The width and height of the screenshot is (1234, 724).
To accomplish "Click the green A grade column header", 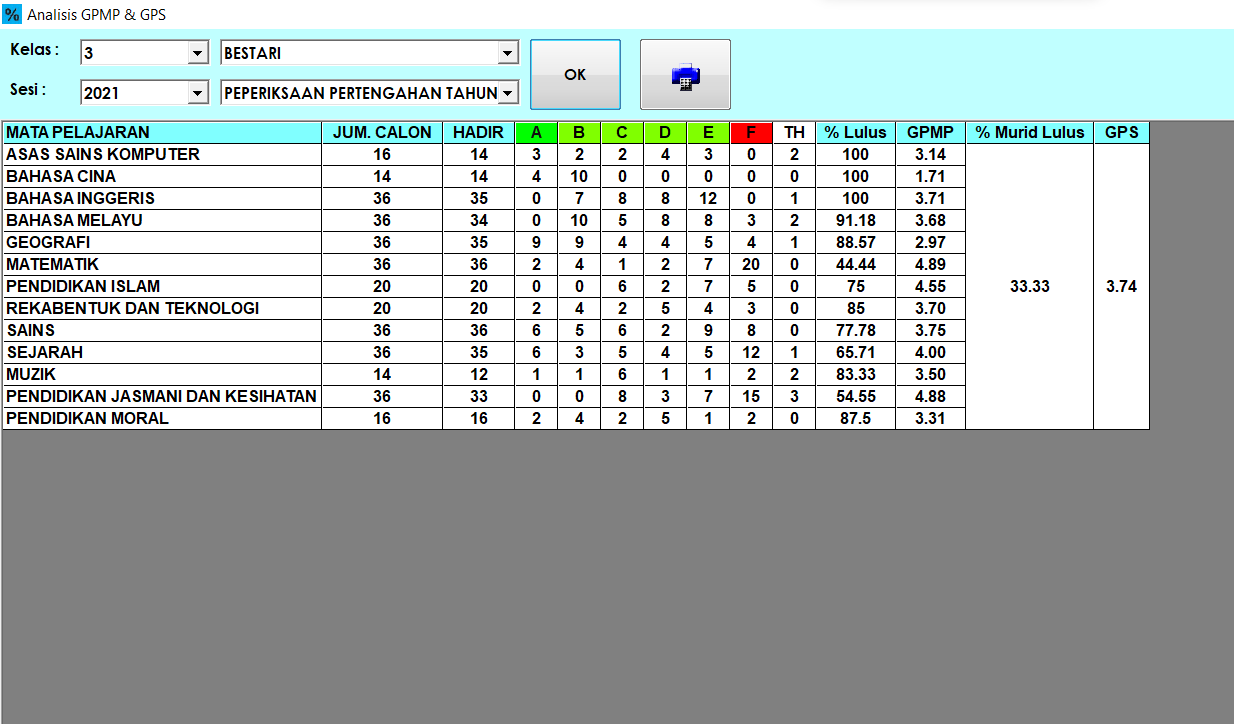I will tap(536, 132).
